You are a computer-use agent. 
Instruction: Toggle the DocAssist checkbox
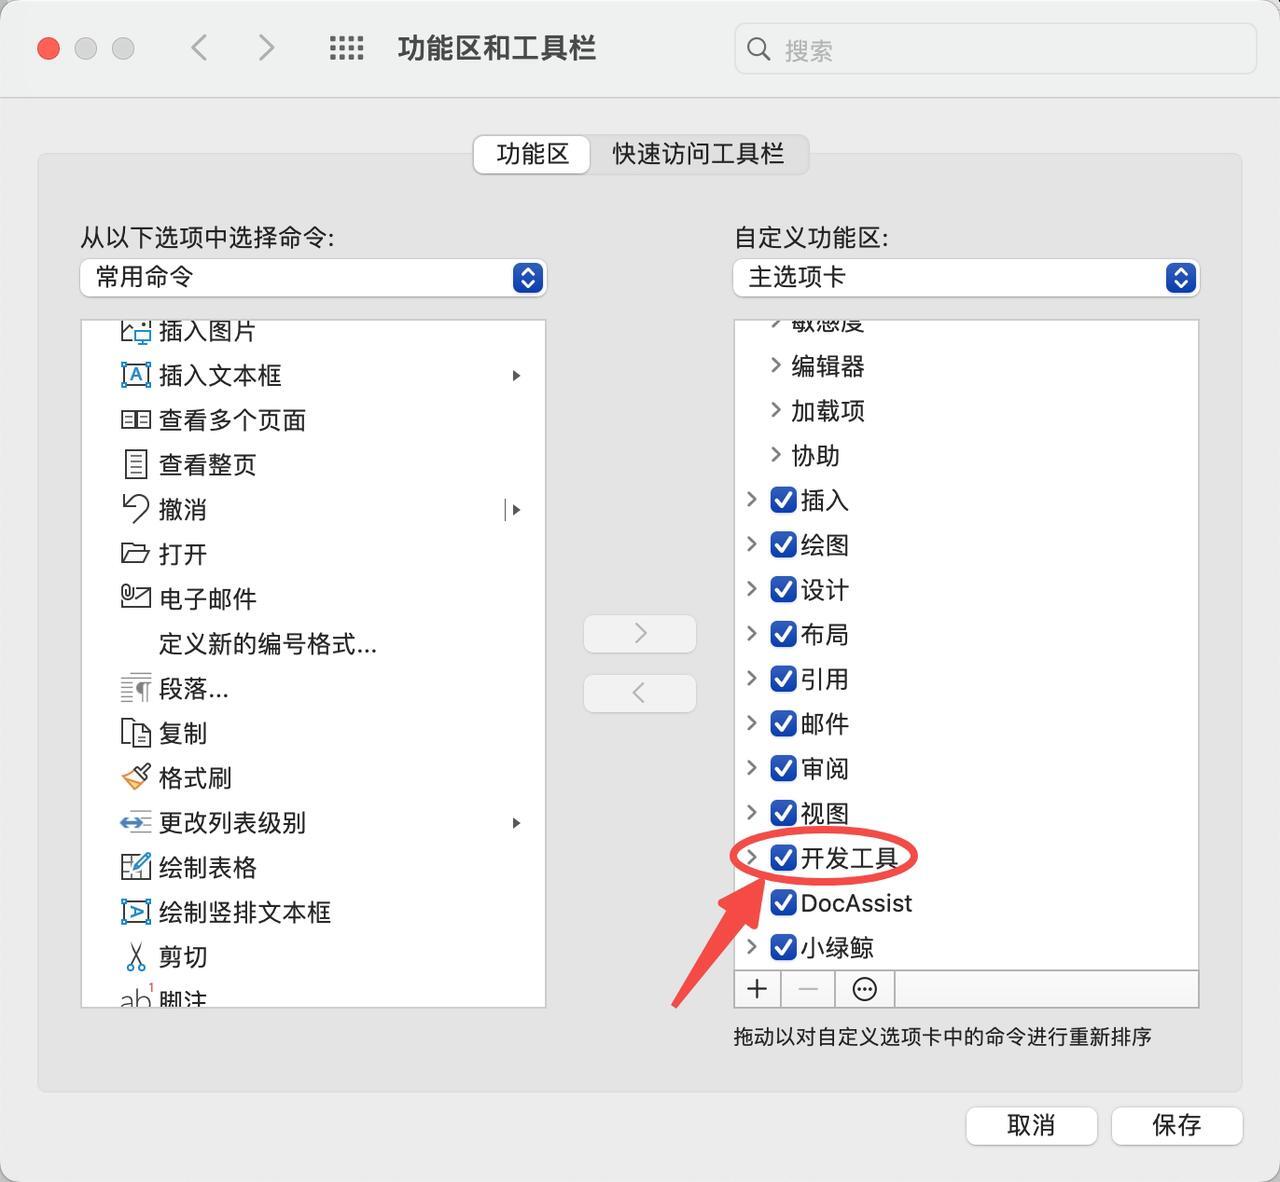point(783,903)
